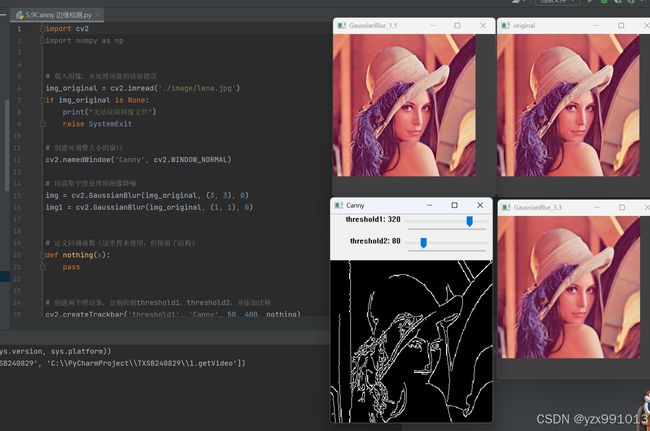650x431 pixels.
Task: Maximize the Canny window
Action: tap(454, 205)
